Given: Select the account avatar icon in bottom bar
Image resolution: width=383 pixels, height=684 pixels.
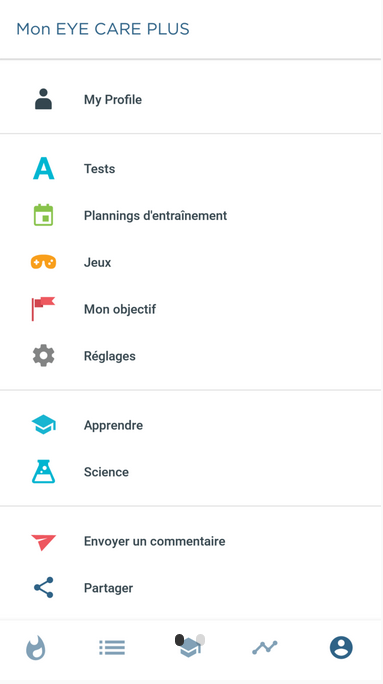Looking at the screenshot, I should (x=341, y=647).
